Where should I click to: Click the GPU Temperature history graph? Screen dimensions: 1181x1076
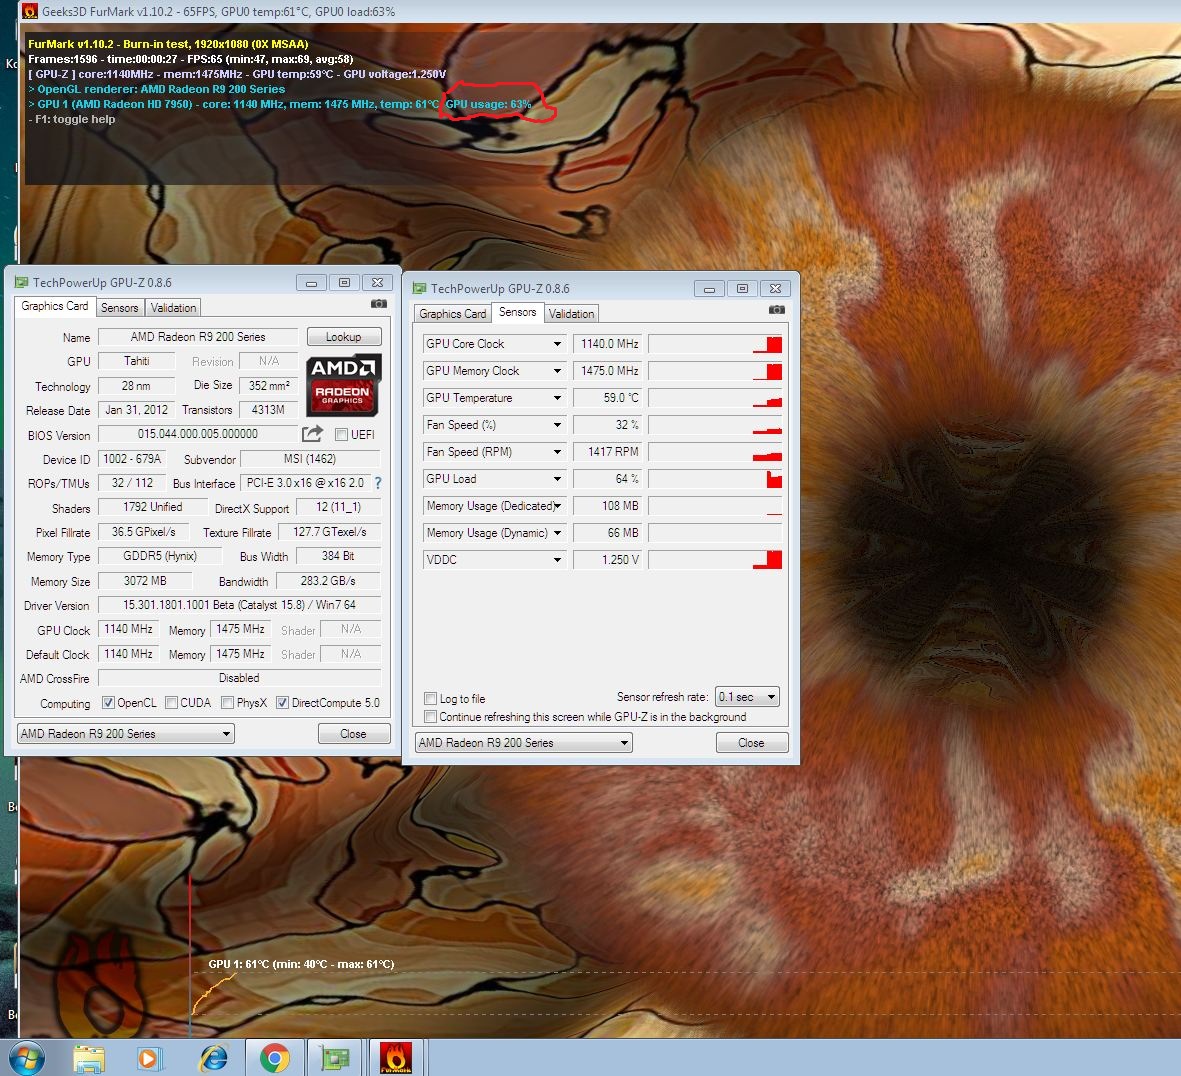(715, 398)
